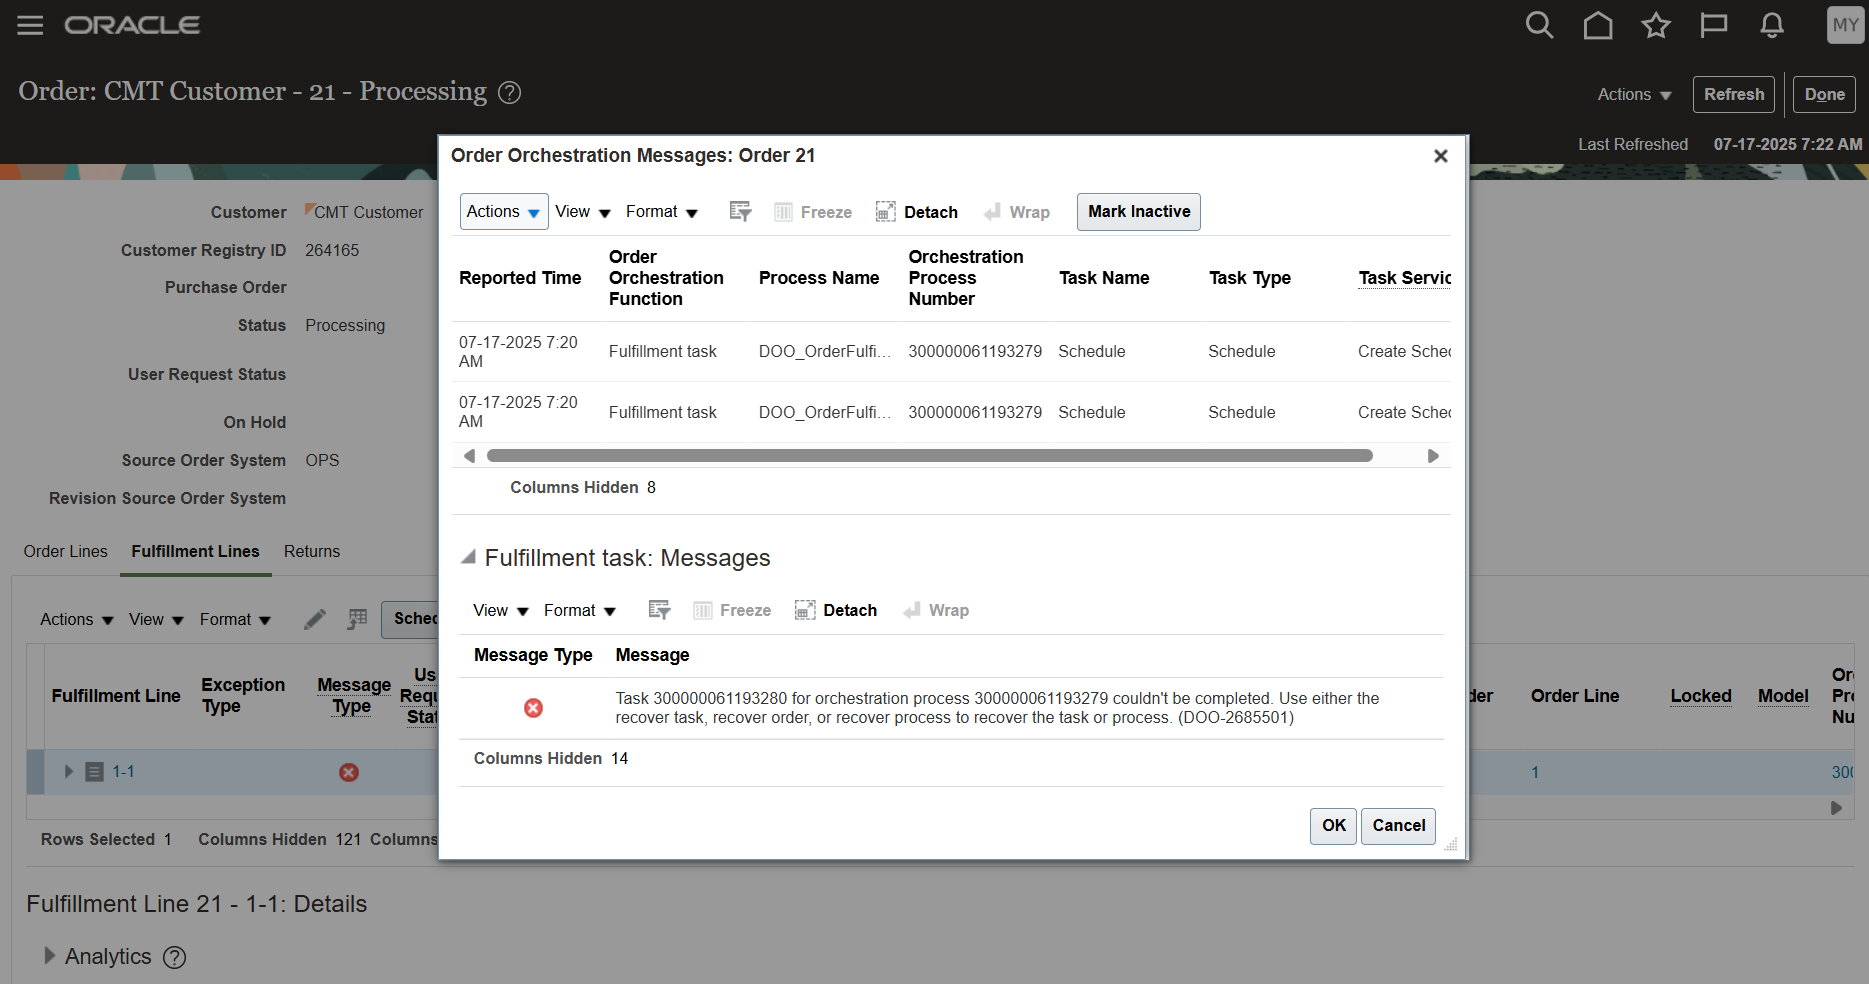The height and width of the screenshot is (984, 1869).
Task: Open View menu in Fulfillment task messages
Action: (501, 610)
